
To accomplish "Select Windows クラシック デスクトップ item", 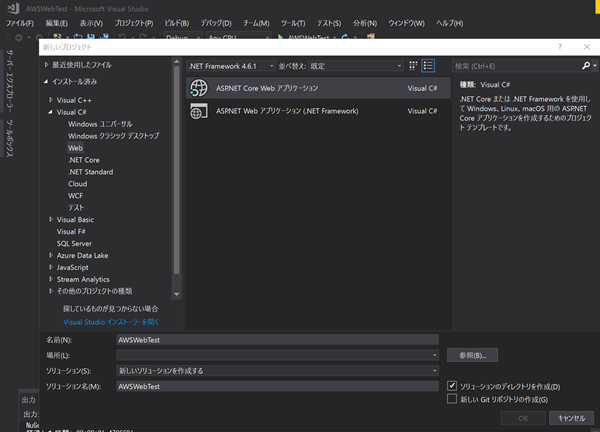I will tap(113, 136).
